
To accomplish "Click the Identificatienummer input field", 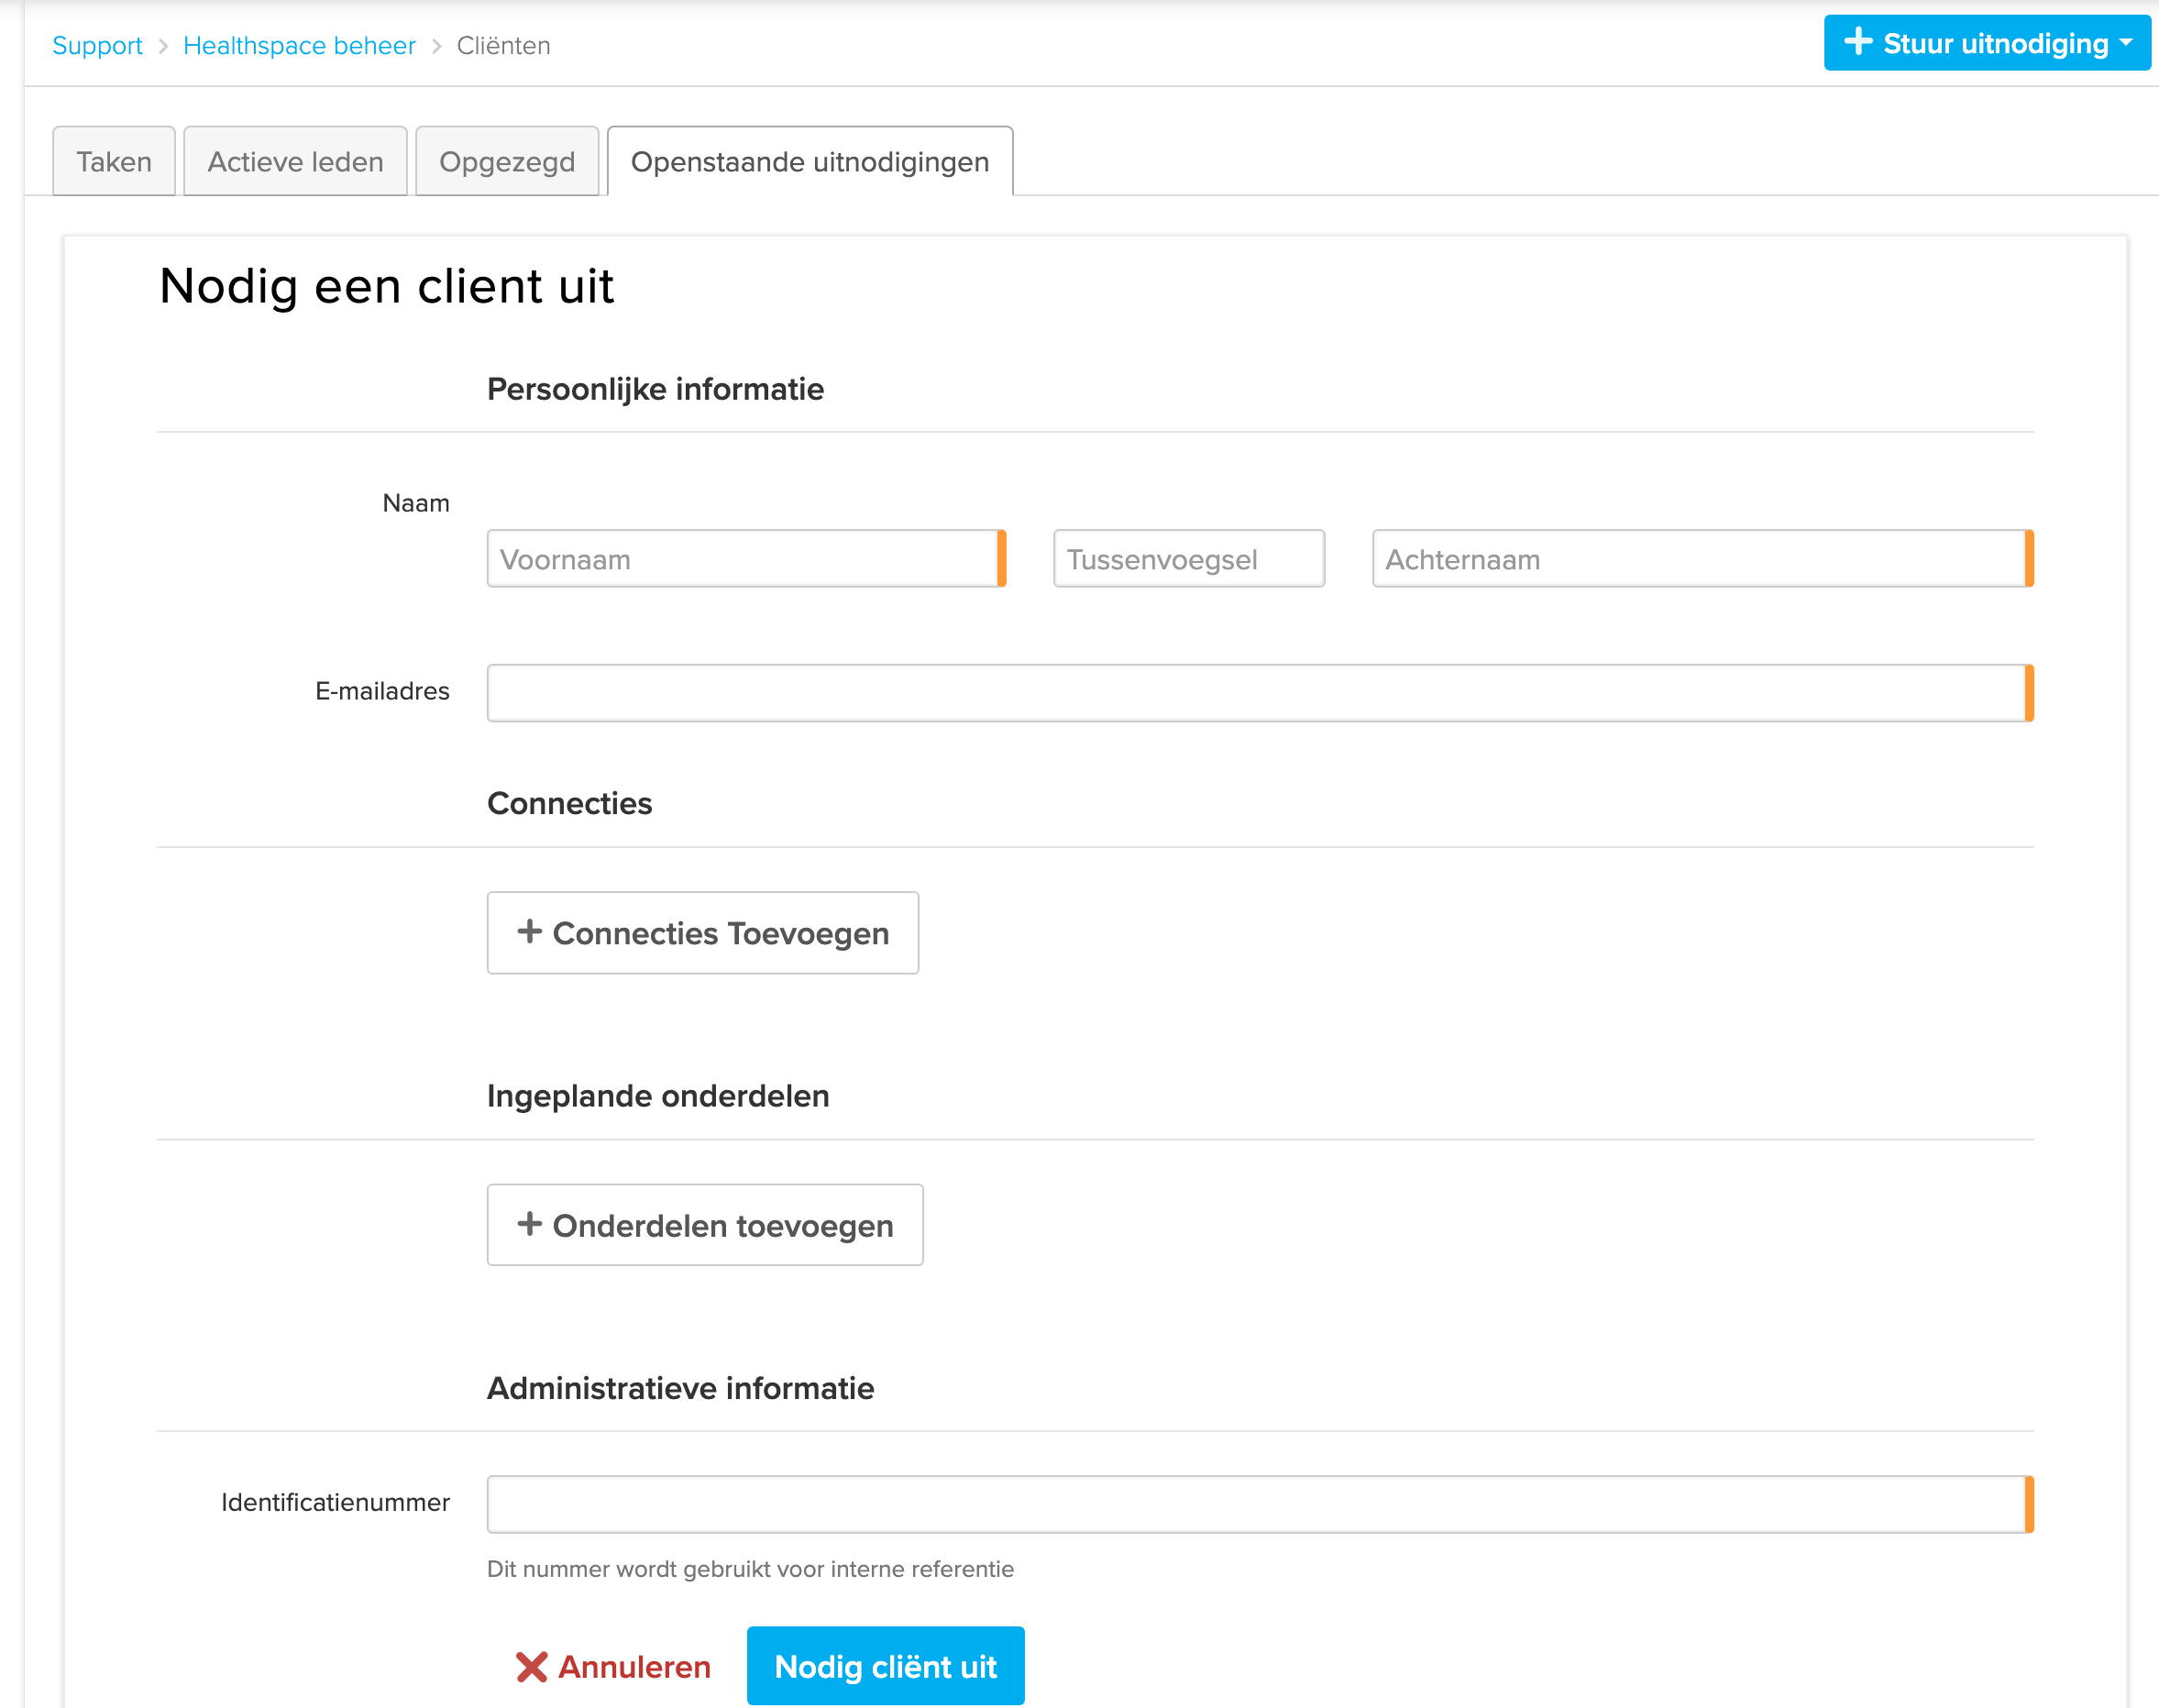I will click(x=1255, y=1504).
